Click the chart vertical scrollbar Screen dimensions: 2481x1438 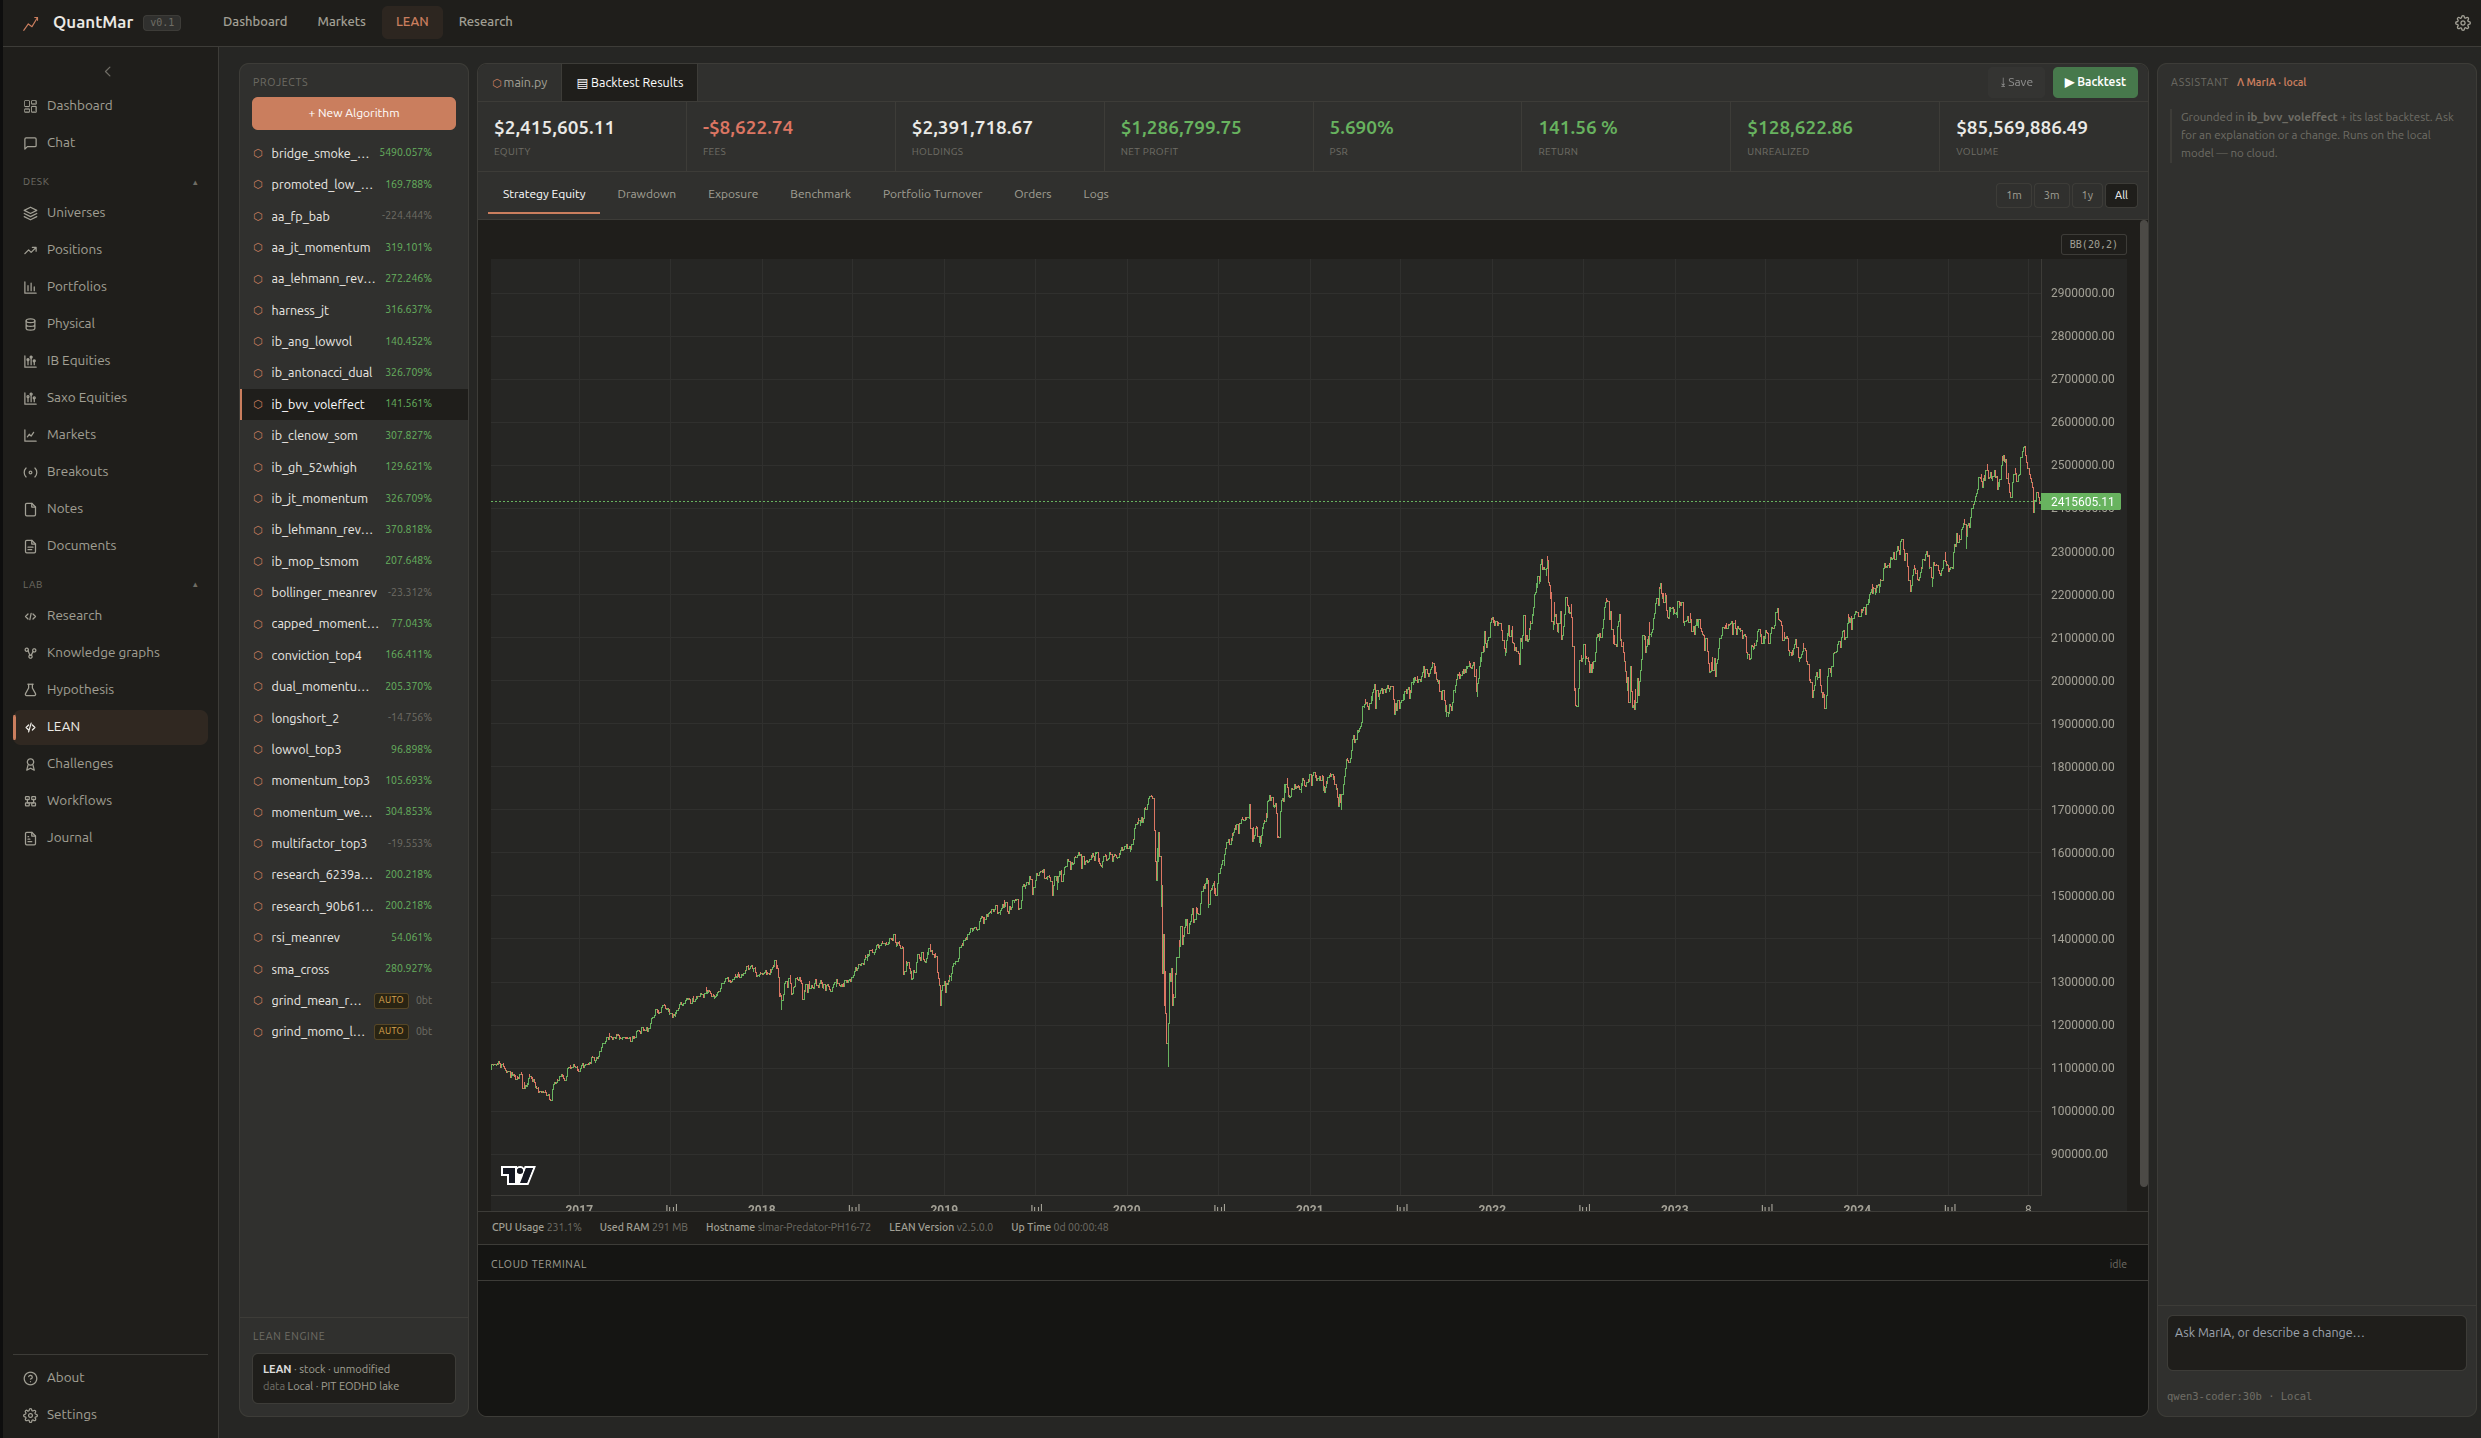pyautogui.click(x=2143, y=702)
